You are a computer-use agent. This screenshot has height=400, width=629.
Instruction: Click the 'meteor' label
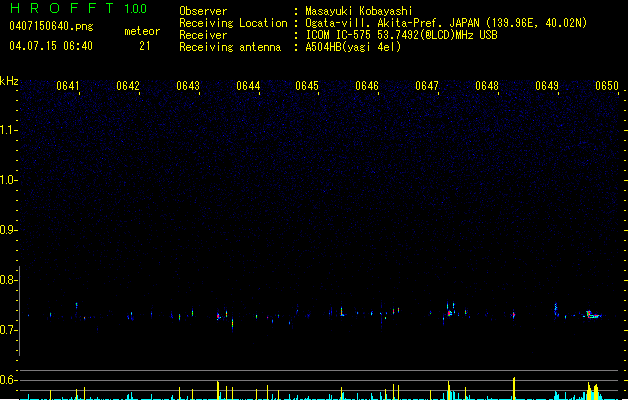pos(142,31)
